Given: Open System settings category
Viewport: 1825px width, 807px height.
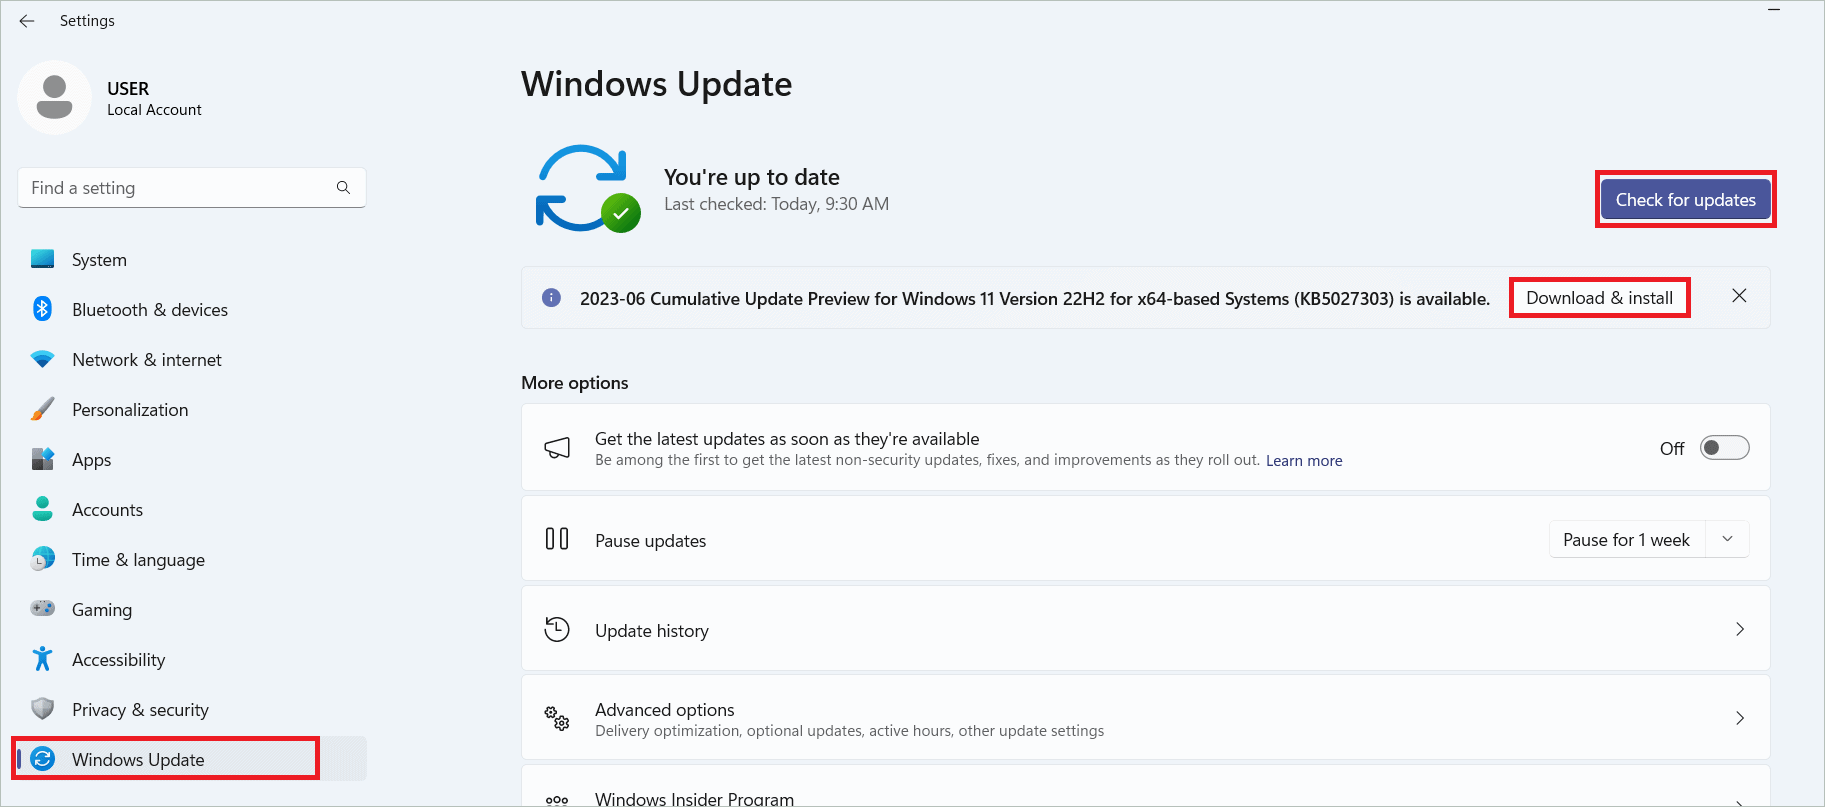Looking at the screenshot, I should click(x=192, y=259).
